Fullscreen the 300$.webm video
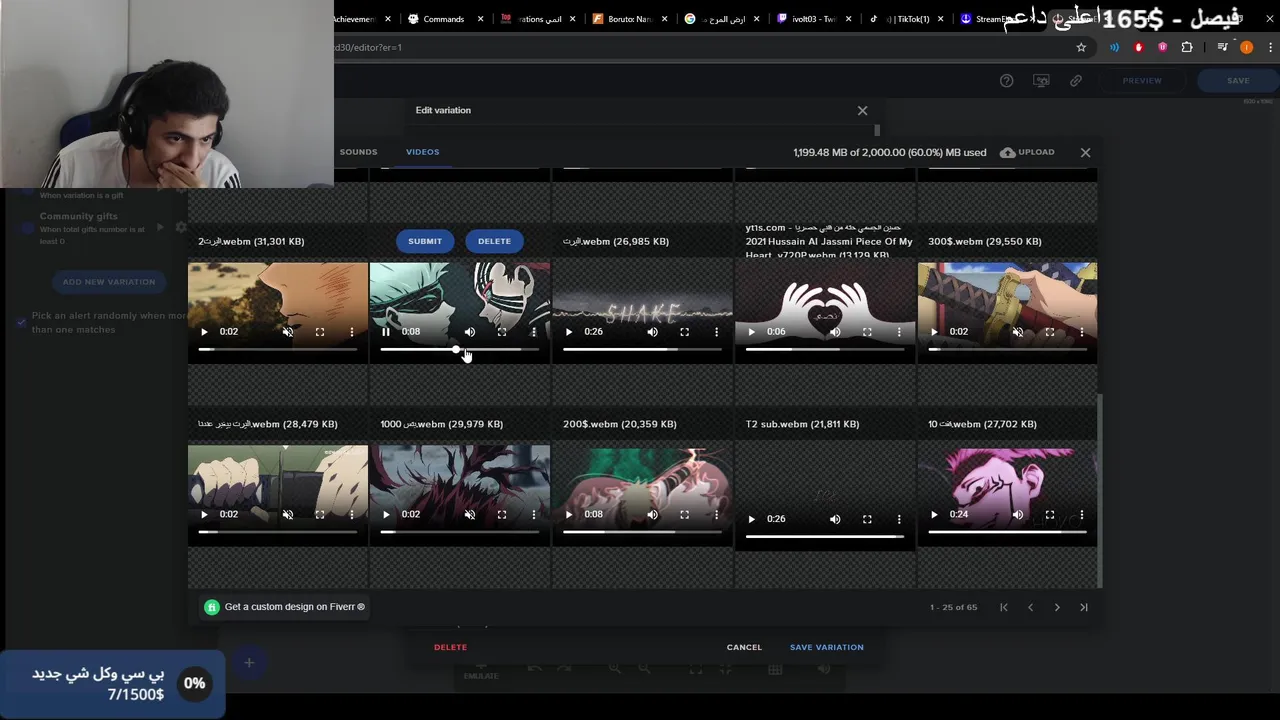 pos(1050,332)
